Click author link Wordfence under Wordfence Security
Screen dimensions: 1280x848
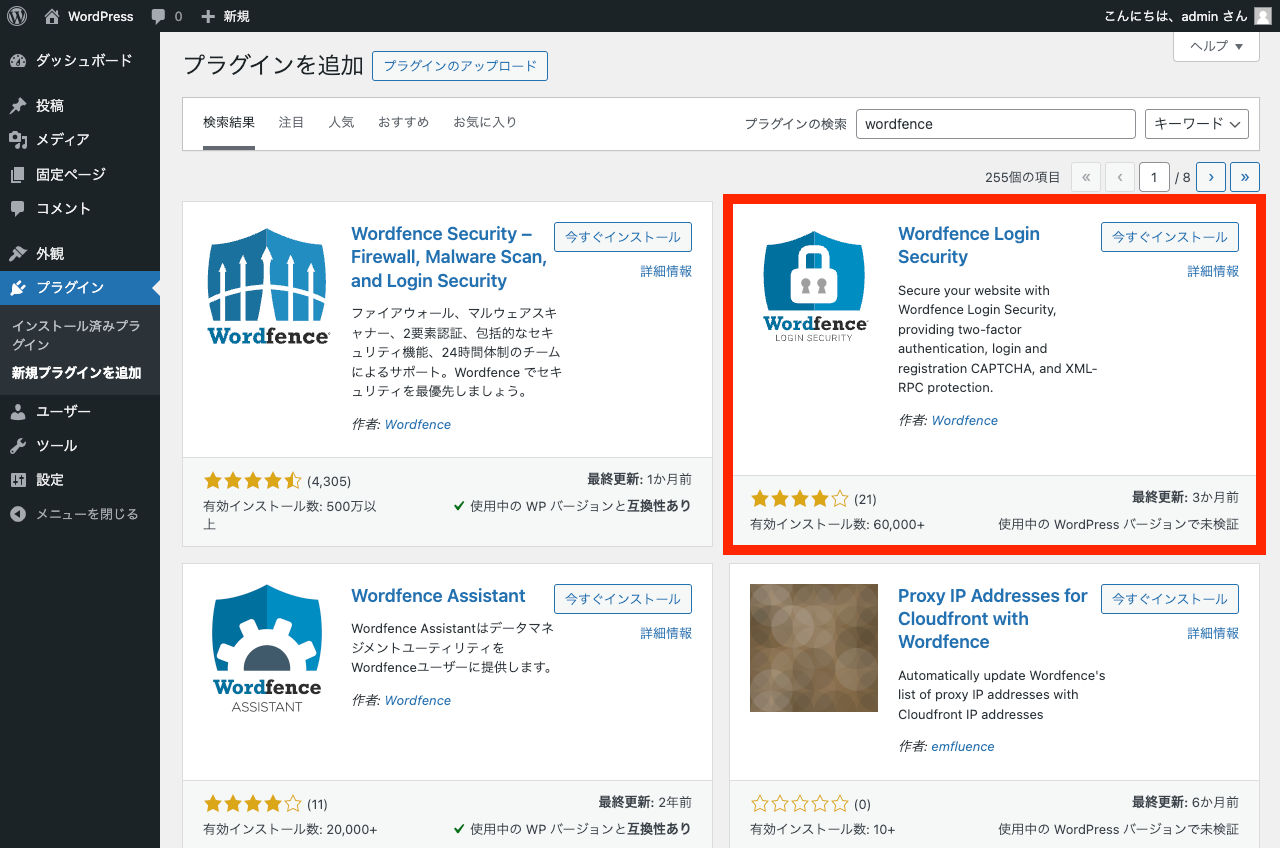[x=418, y=424]
